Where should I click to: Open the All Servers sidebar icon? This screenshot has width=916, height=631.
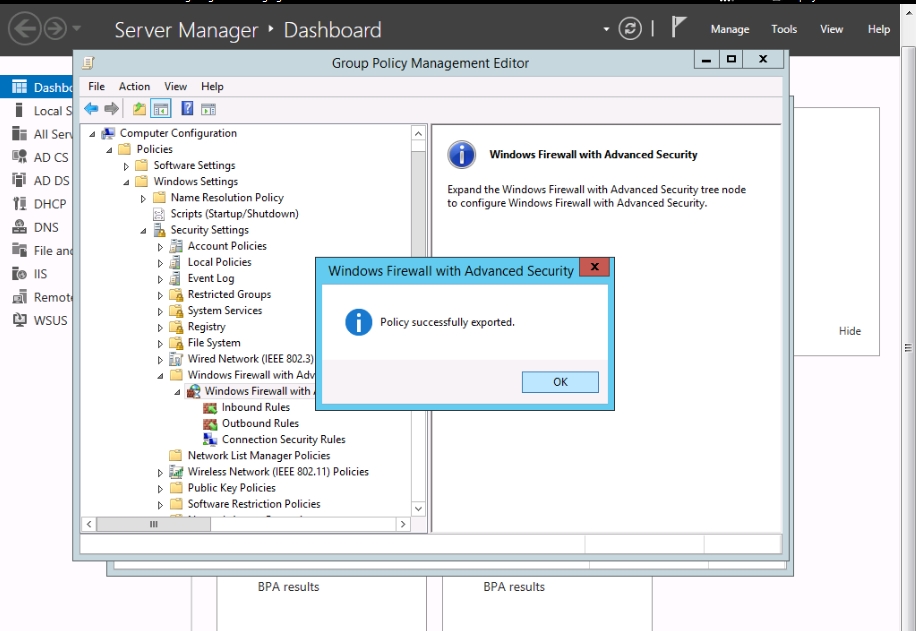point(19,134)
